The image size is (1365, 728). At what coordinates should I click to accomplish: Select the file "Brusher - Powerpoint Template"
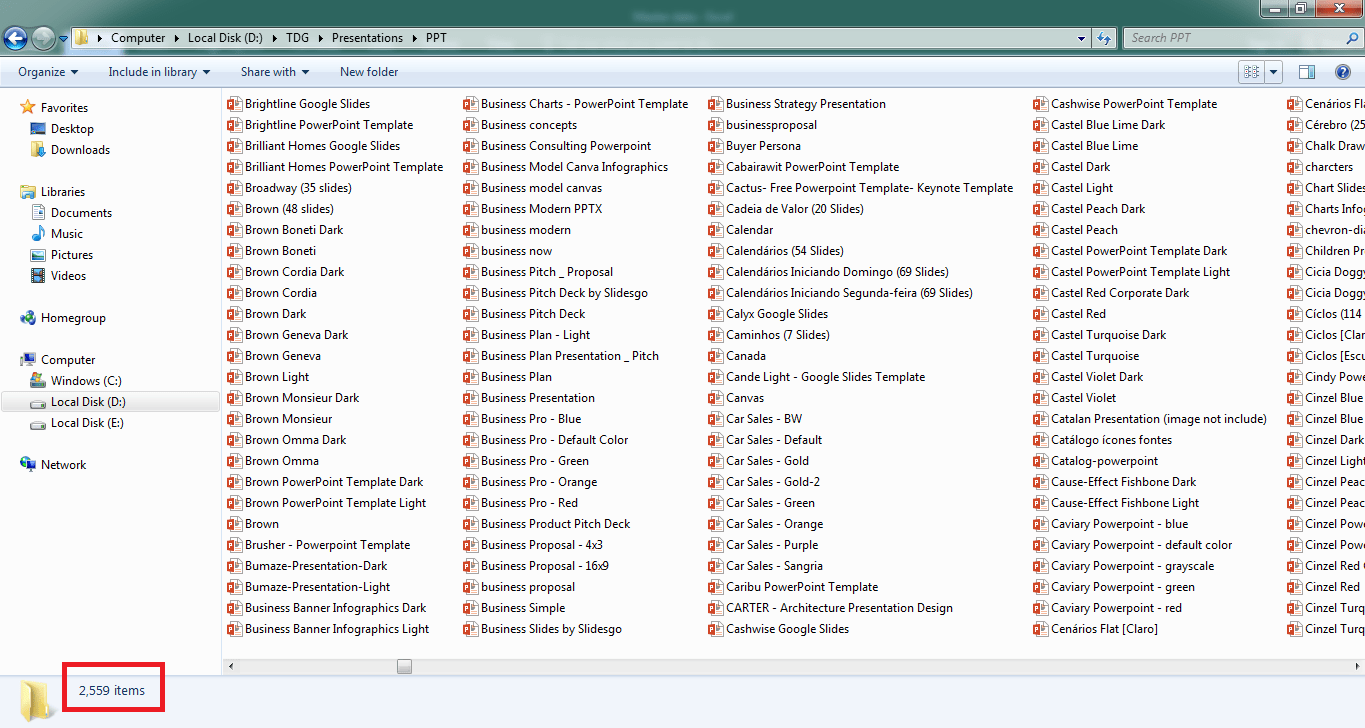tap(327, 545)
